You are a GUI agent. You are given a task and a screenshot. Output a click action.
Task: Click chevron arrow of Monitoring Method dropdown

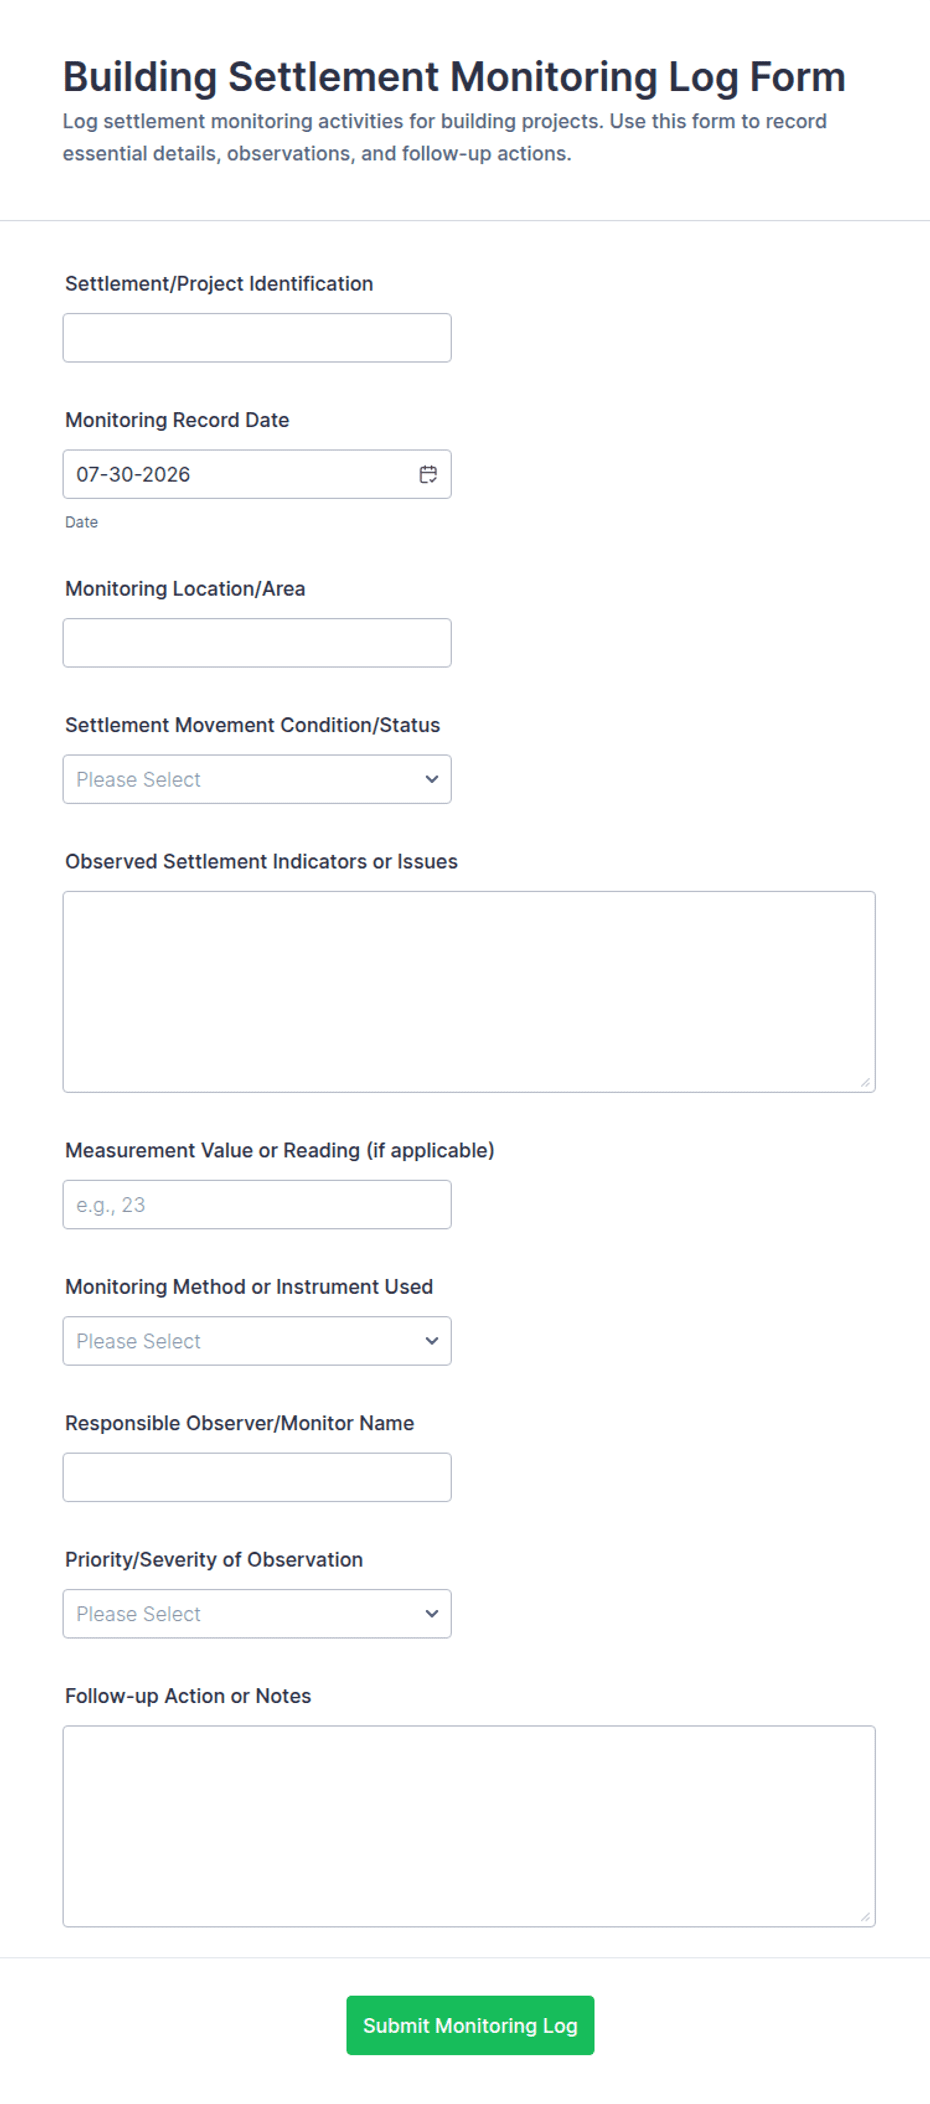432,1341
